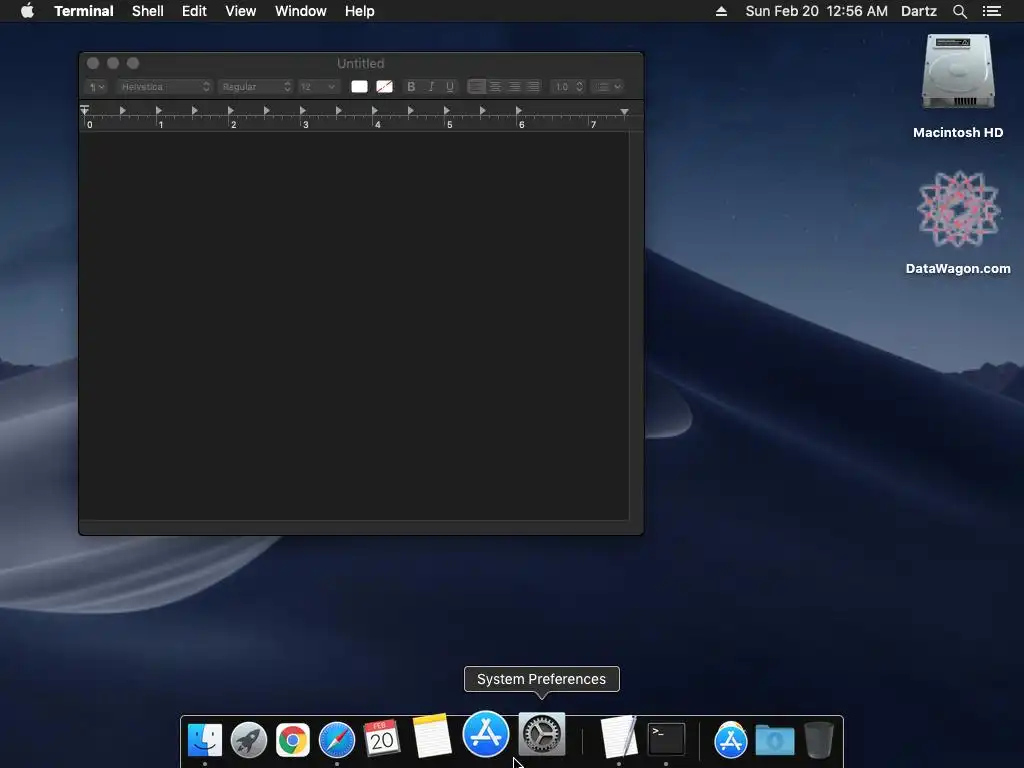Open System Preferences gear in Dock
The height and width of the screenshot is (768, 1024).
(x=541, y=735)
